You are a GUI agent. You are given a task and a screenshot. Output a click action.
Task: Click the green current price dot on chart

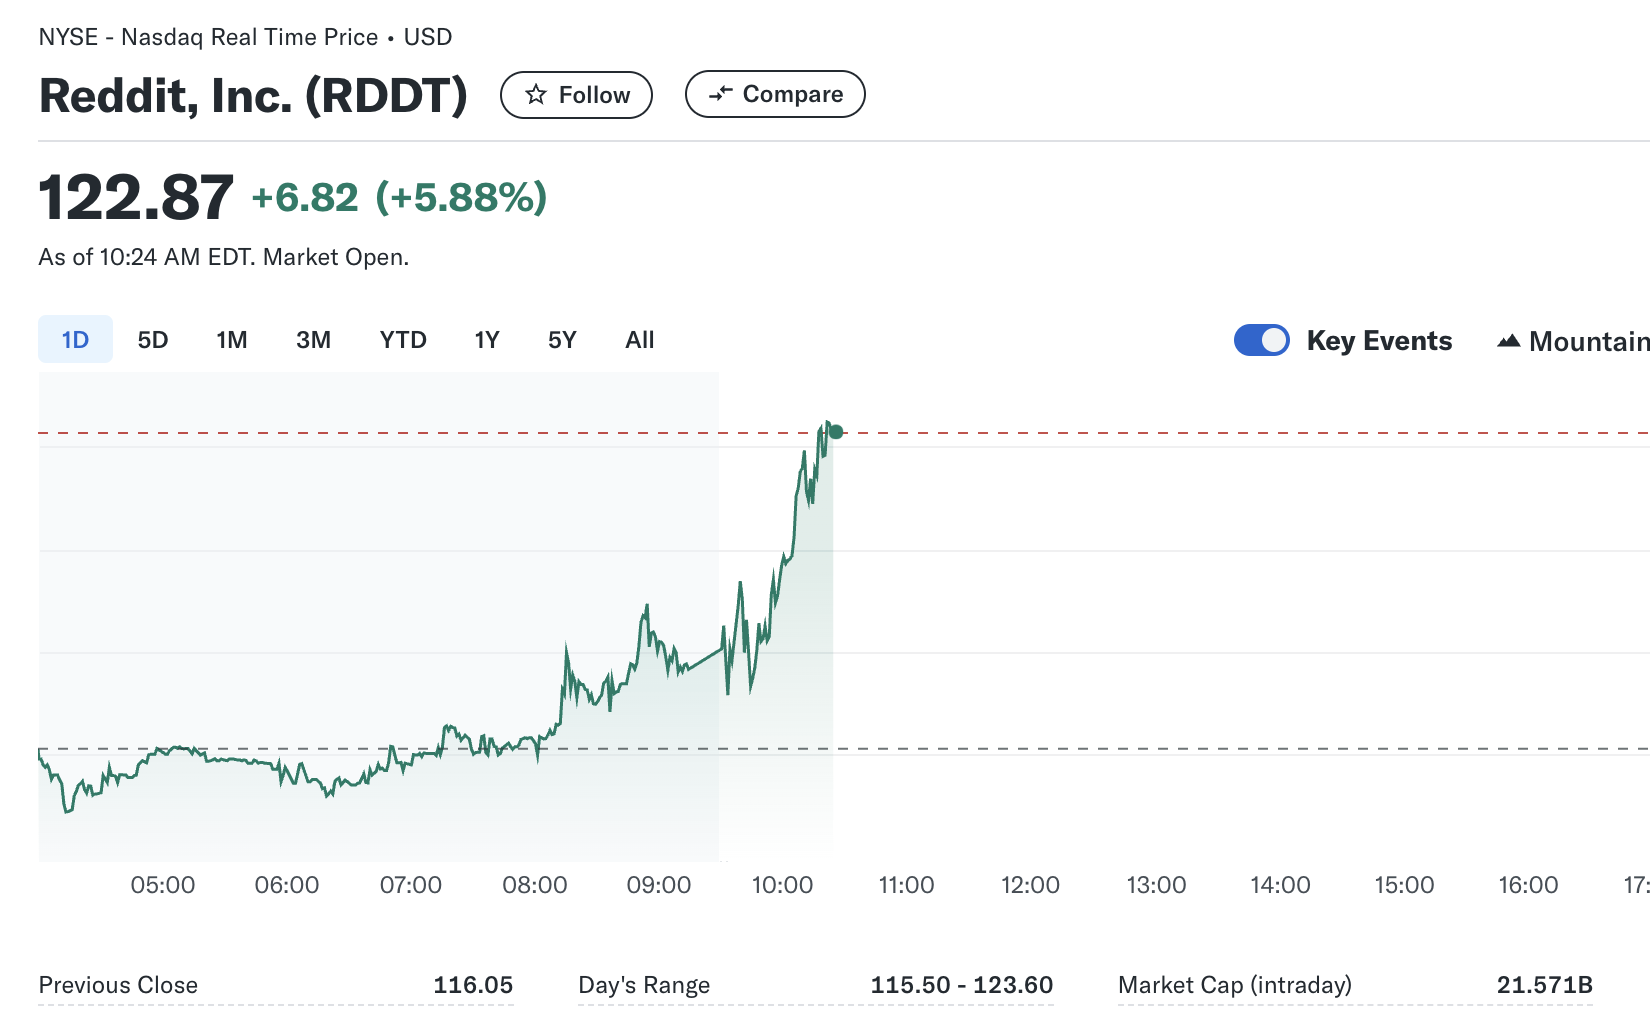(836, 432)
